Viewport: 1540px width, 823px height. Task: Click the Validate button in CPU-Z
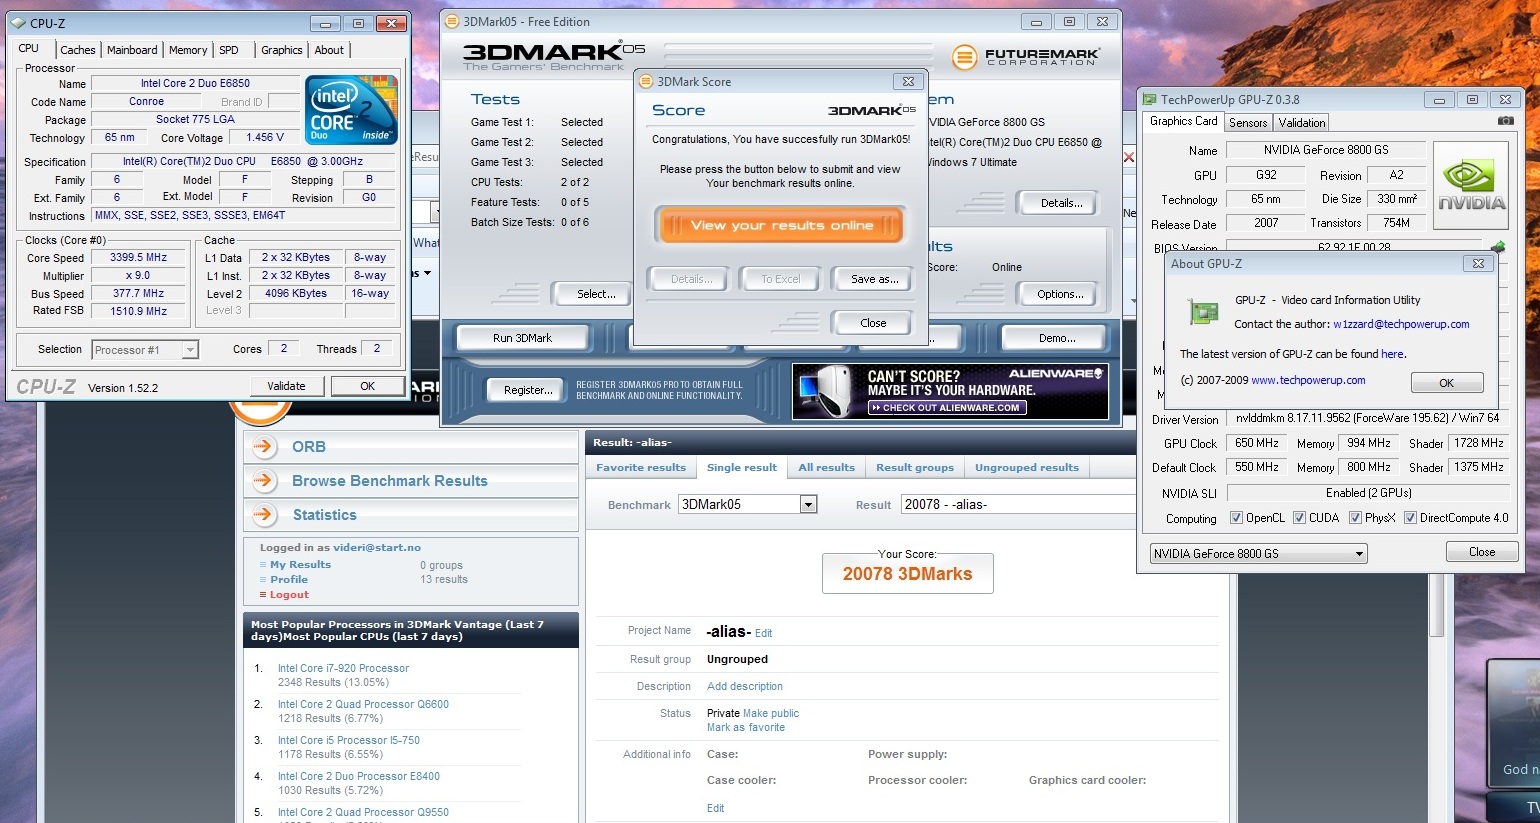[x=286, y=386]
